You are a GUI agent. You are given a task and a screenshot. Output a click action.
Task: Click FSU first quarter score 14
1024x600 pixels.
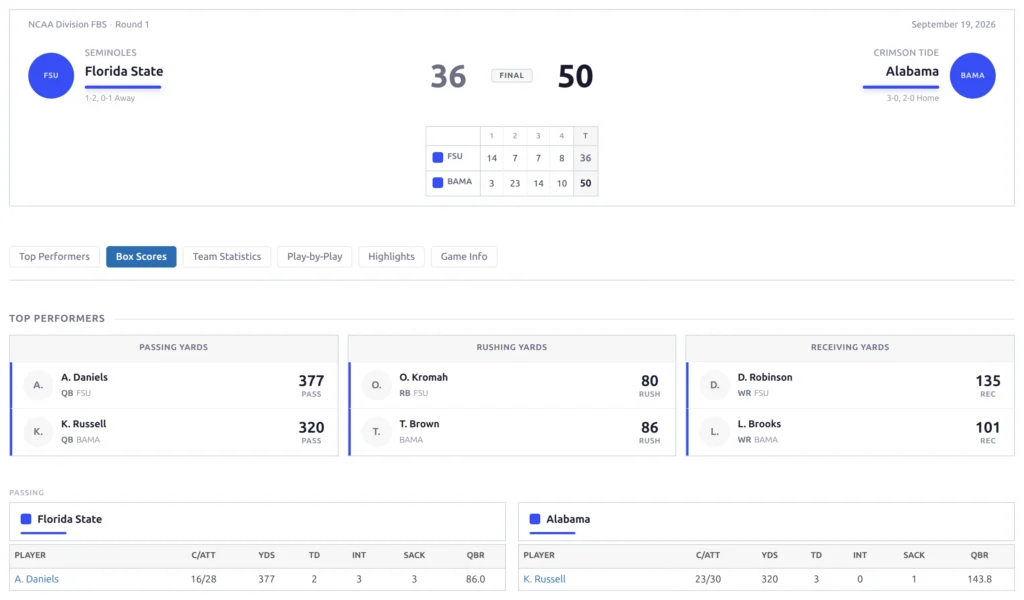(x=492, y=158)
